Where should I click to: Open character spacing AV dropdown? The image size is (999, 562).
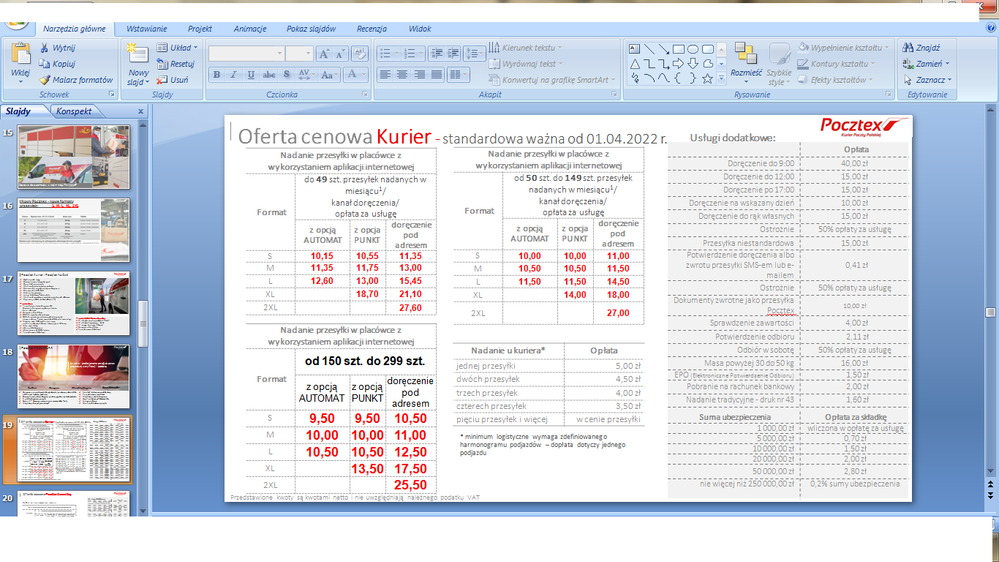pyautogui.click(x=305, y=75)
